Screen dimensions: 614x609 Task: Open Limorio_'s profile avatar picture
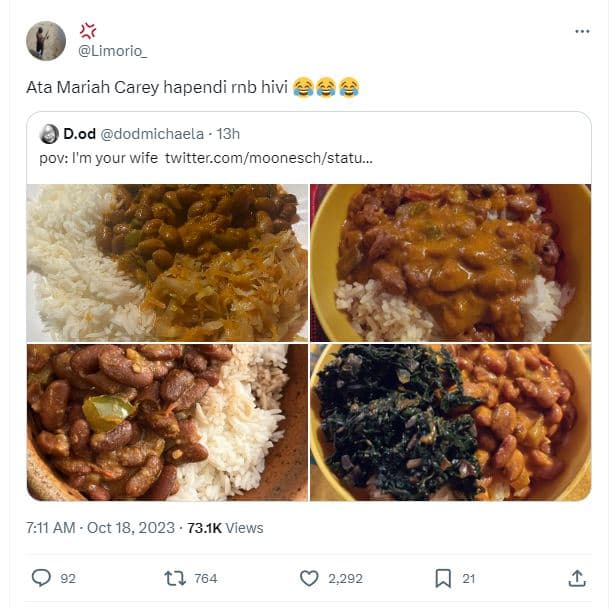(46, 41)
